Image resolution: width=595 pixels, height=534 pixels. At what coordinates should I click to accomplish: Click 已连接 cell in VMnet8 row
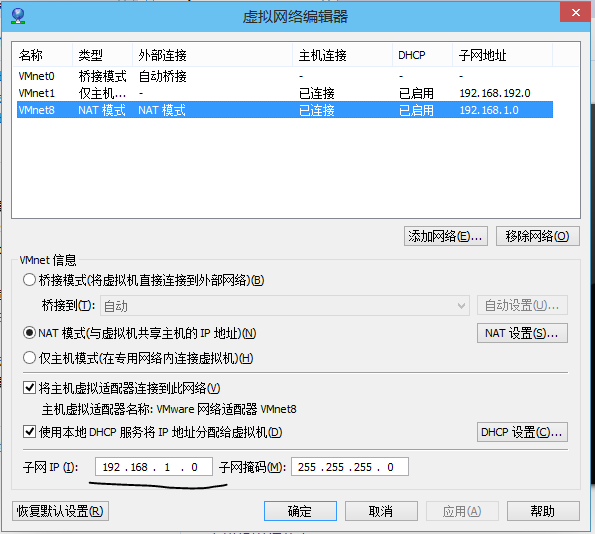click(x=317, y=110)
